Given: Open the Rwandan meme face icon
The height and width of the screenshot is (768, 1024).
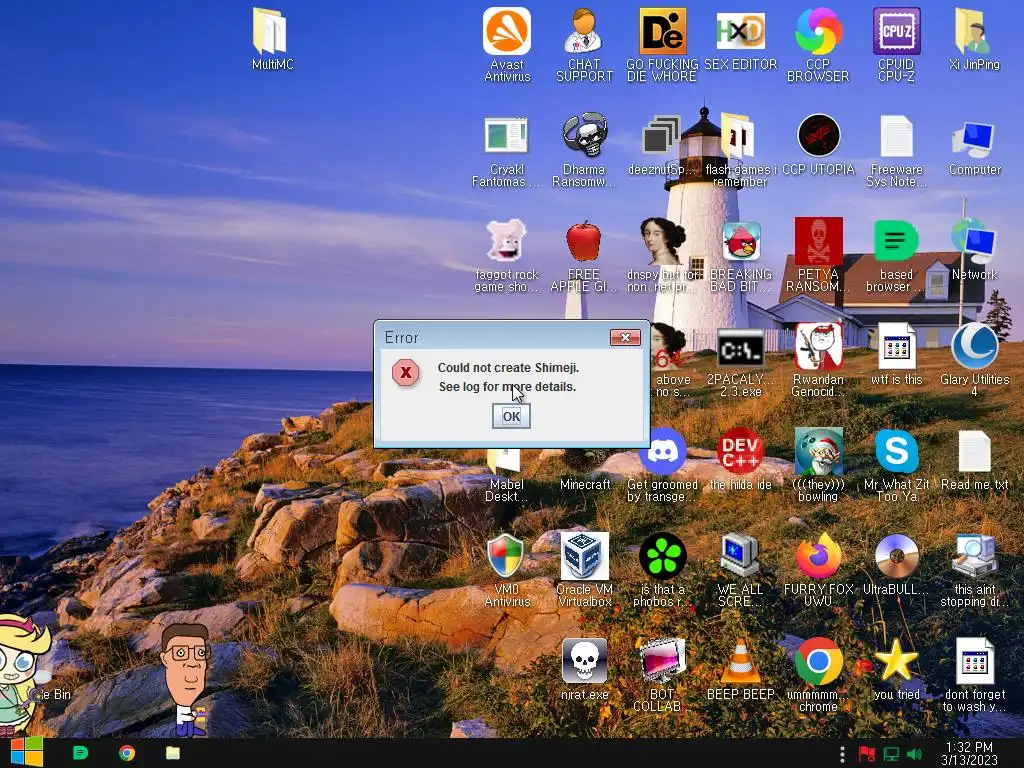Looking at the screenshot, I should (x=818, y=346).
